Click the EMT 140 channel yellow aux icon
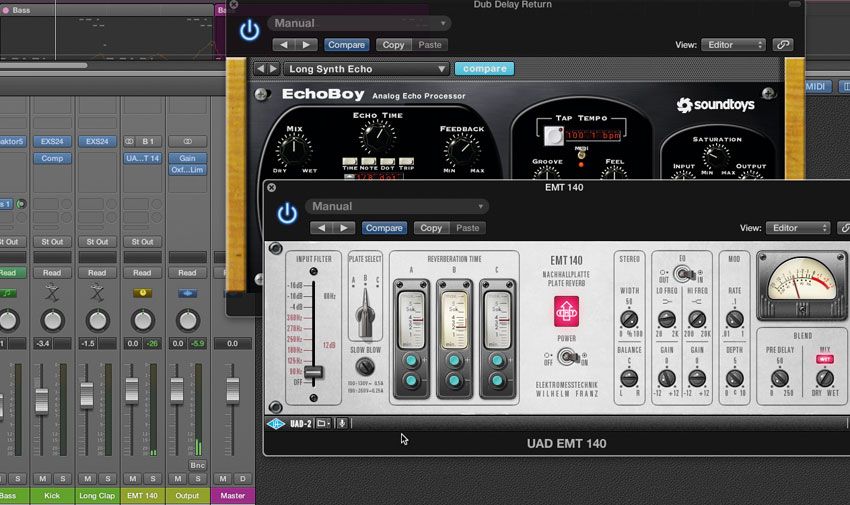Screen dimensions: 850x505 pos(142,293)
